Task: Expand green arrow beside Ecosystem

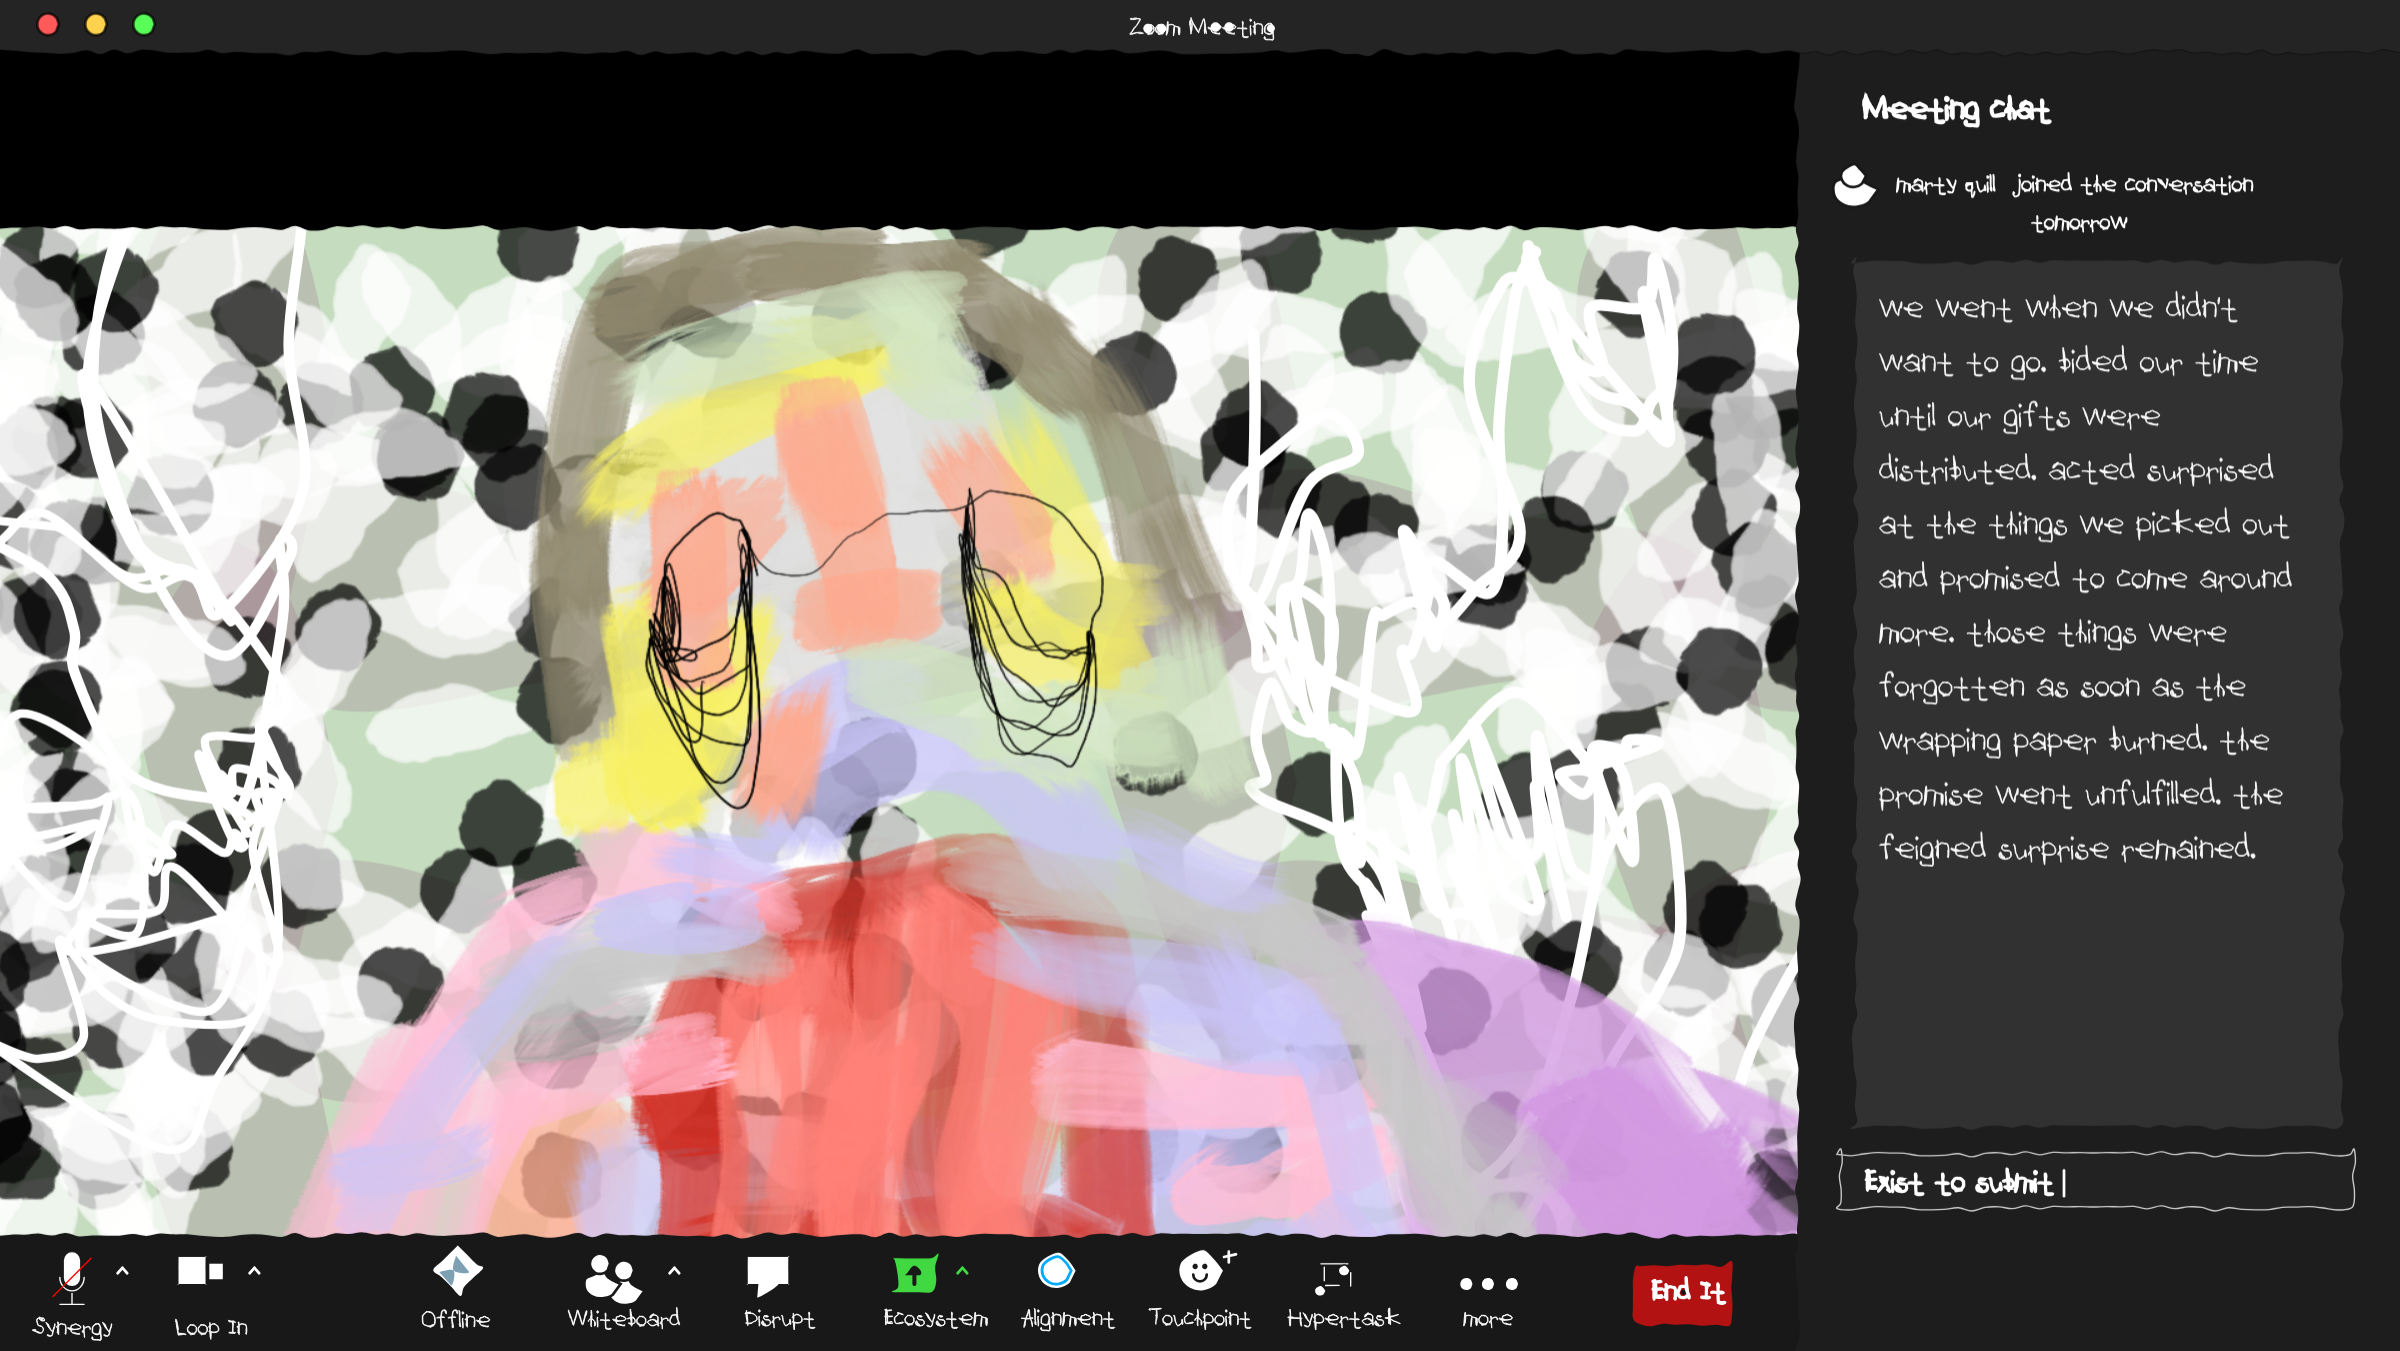Action: tap(962, 1271)
